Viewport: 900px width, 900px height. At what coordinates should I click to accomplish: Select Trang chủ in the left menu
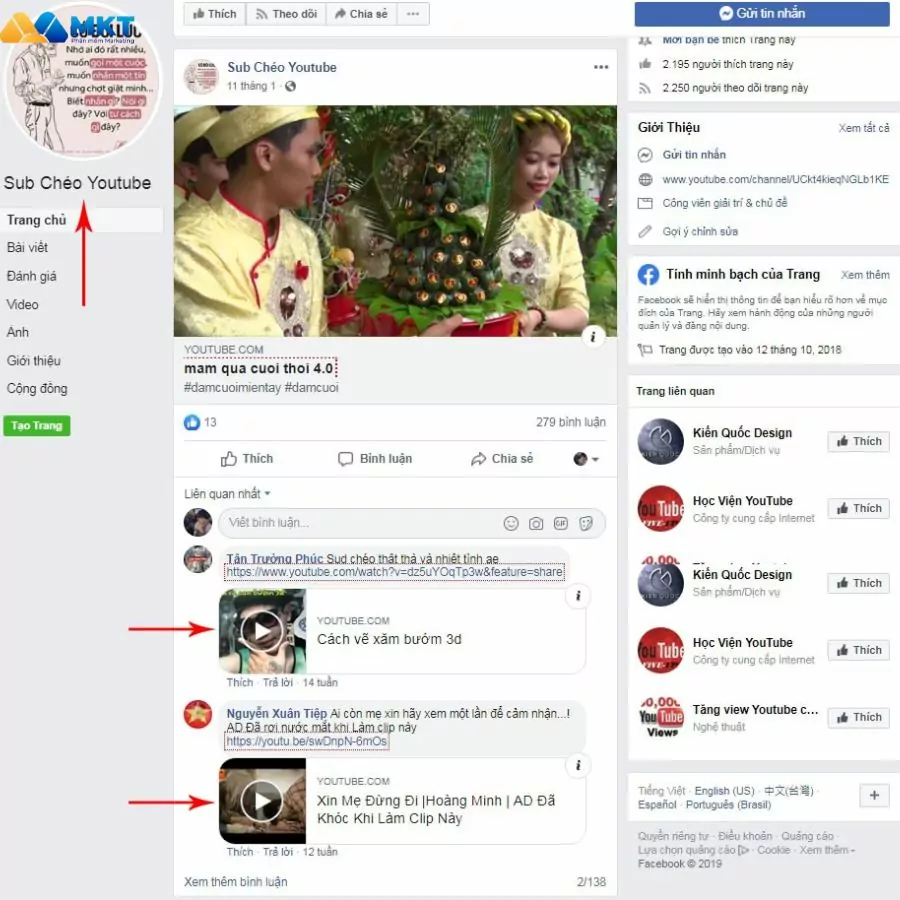click(x=82, y=220)
